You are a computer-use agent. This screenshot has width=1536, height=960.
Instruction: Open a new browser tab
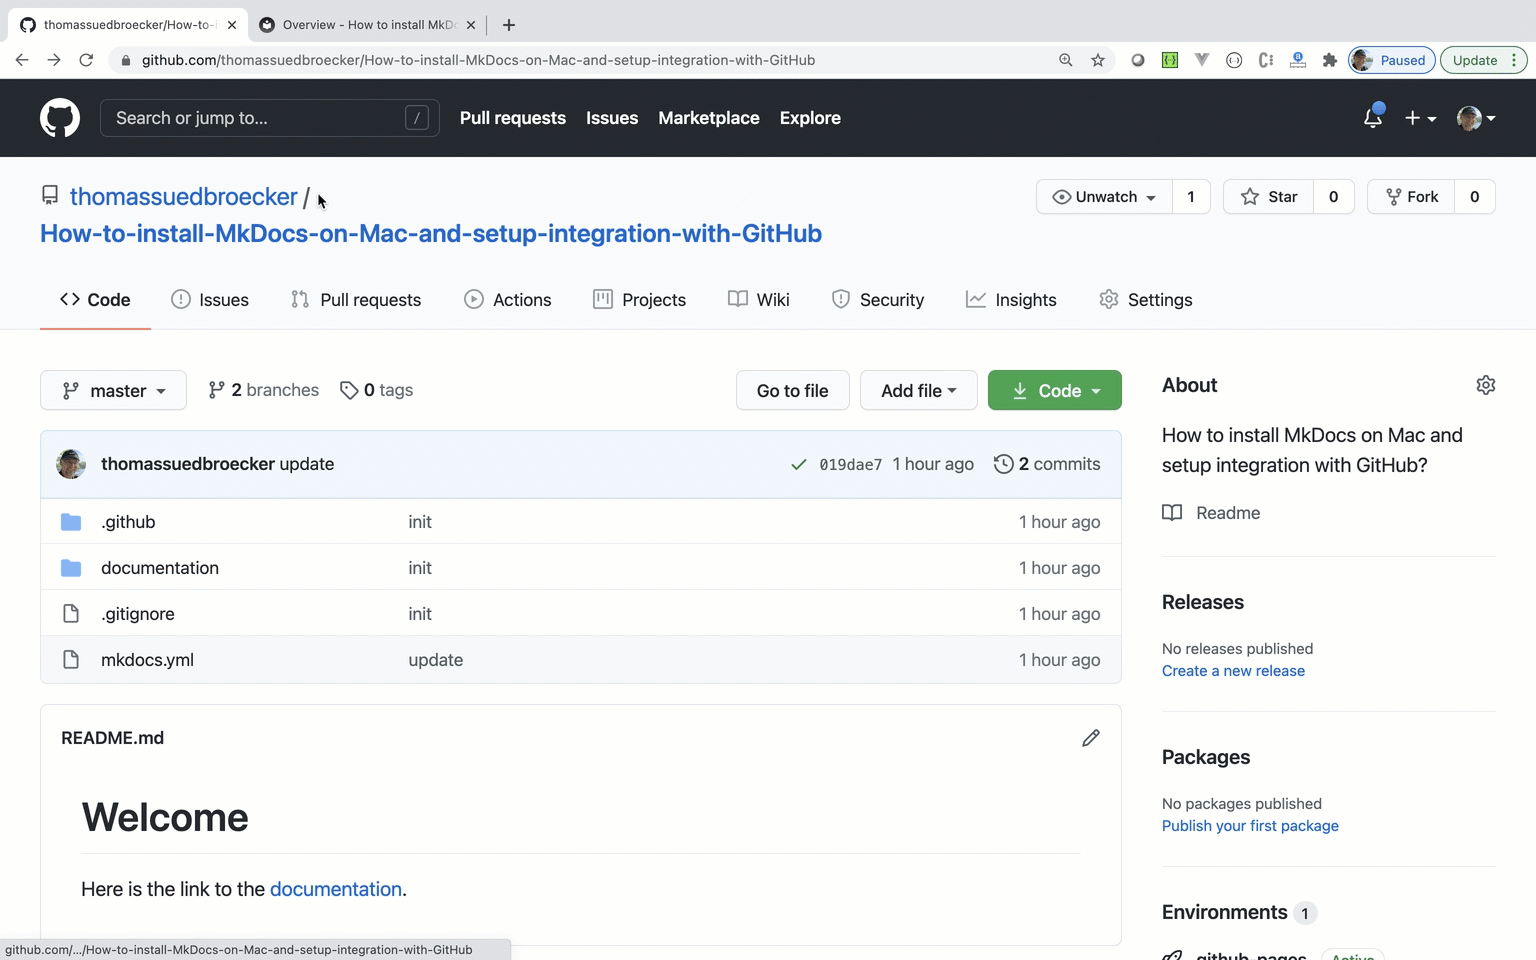tap(509, 25)
